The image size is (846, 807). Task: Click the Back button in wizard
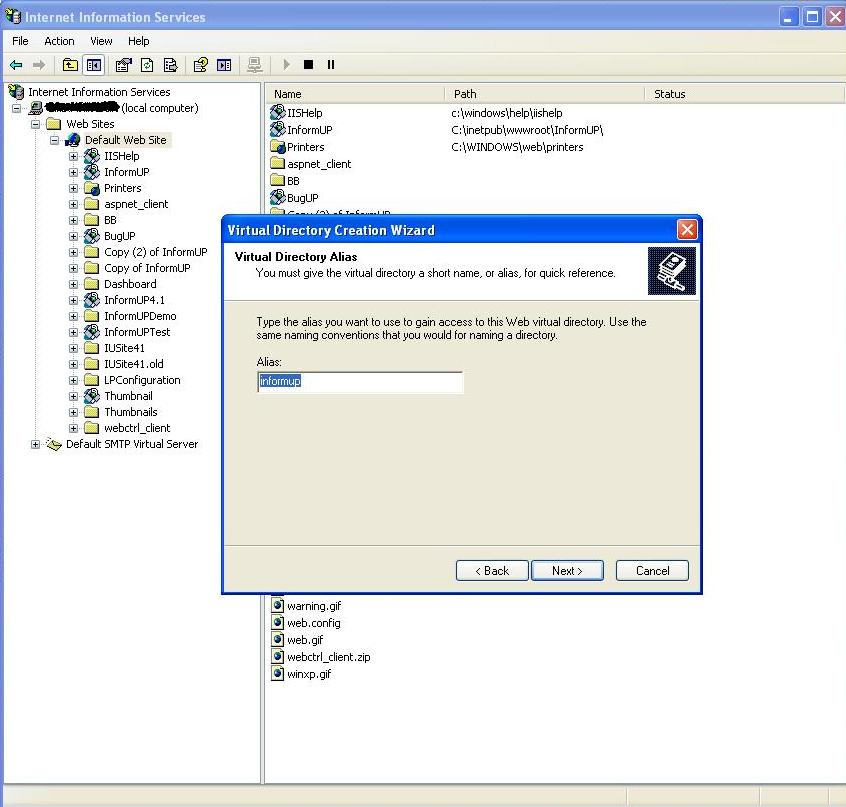pos(492,571)
